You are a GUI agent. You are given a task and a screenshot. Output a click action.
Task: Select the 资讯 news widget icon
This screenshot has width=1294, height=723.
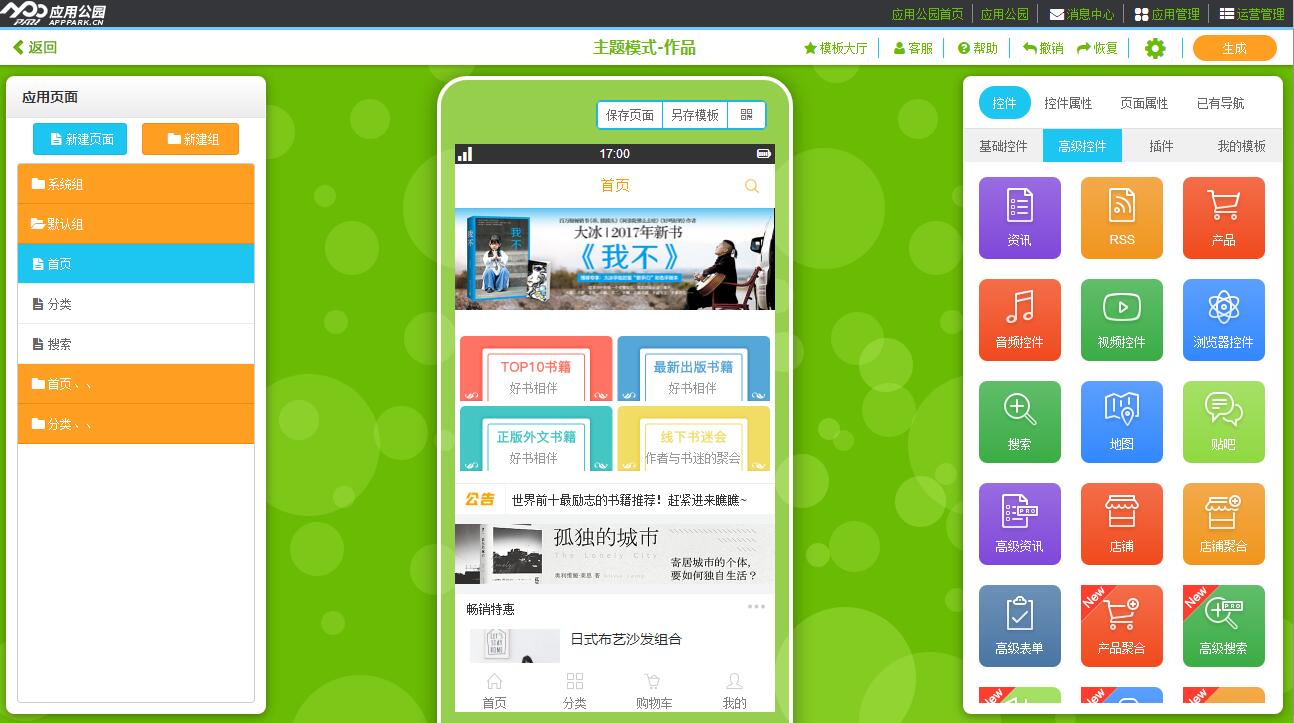1019,217
